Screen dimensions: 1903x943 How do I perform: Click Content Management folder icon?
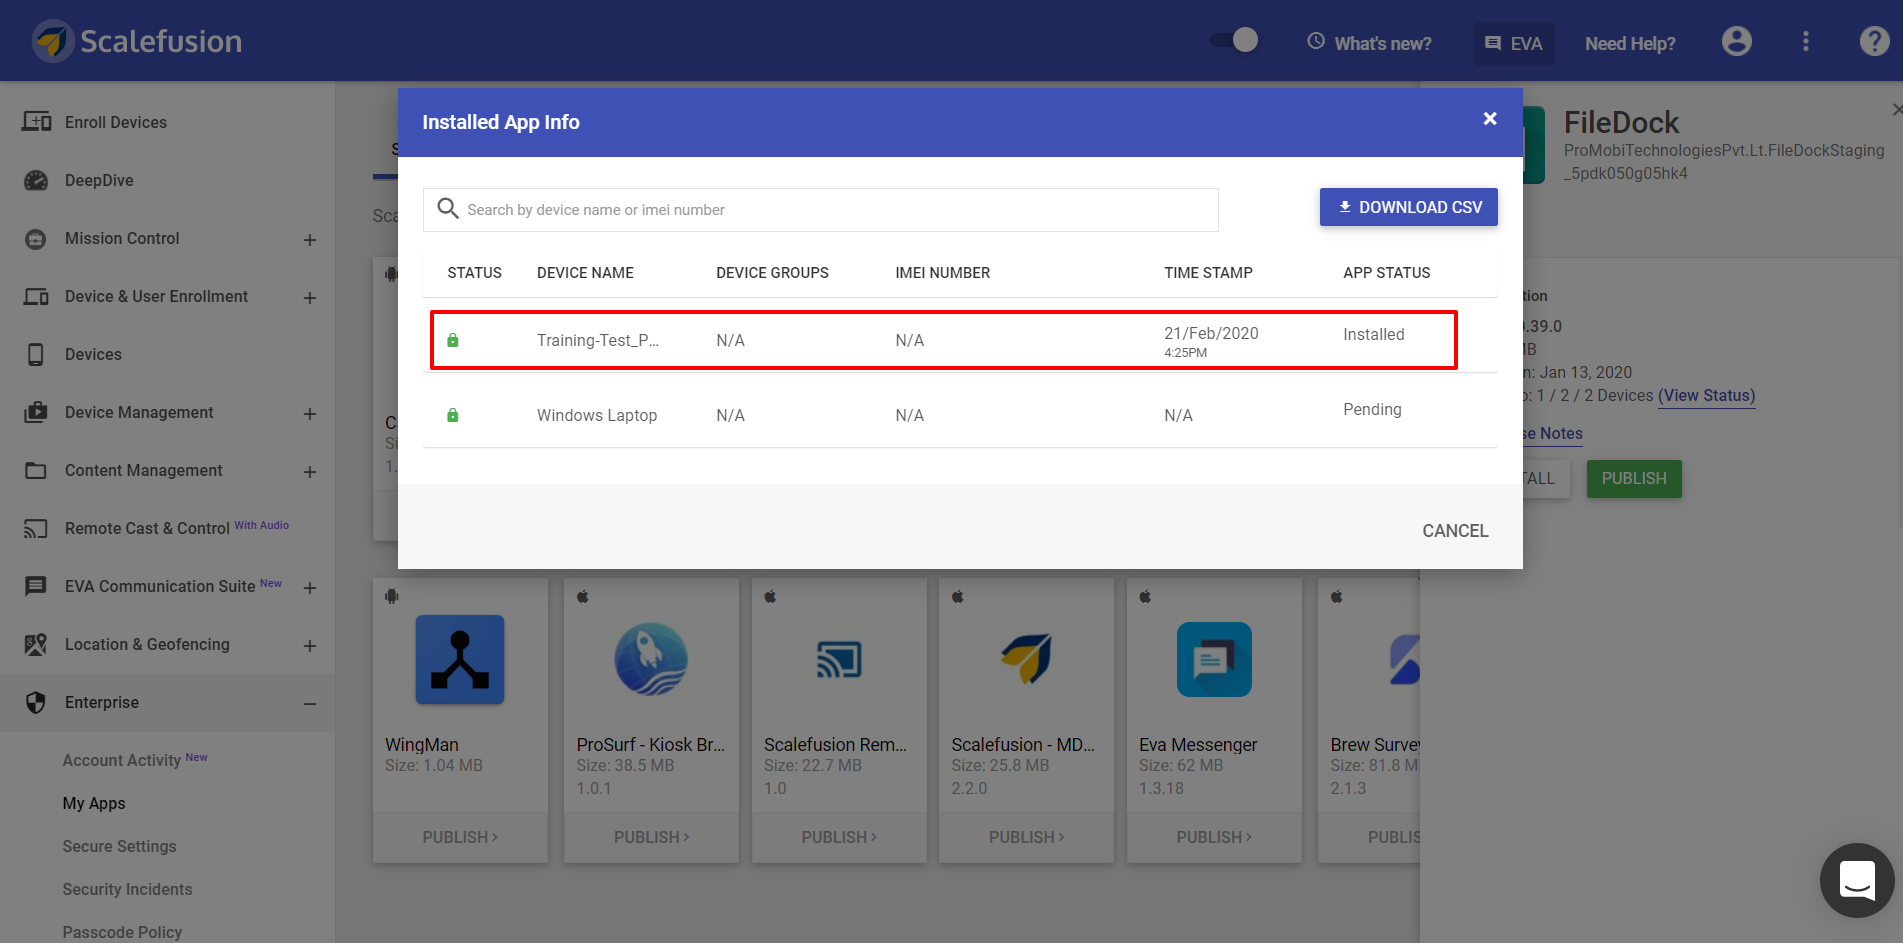coord(36,470)
